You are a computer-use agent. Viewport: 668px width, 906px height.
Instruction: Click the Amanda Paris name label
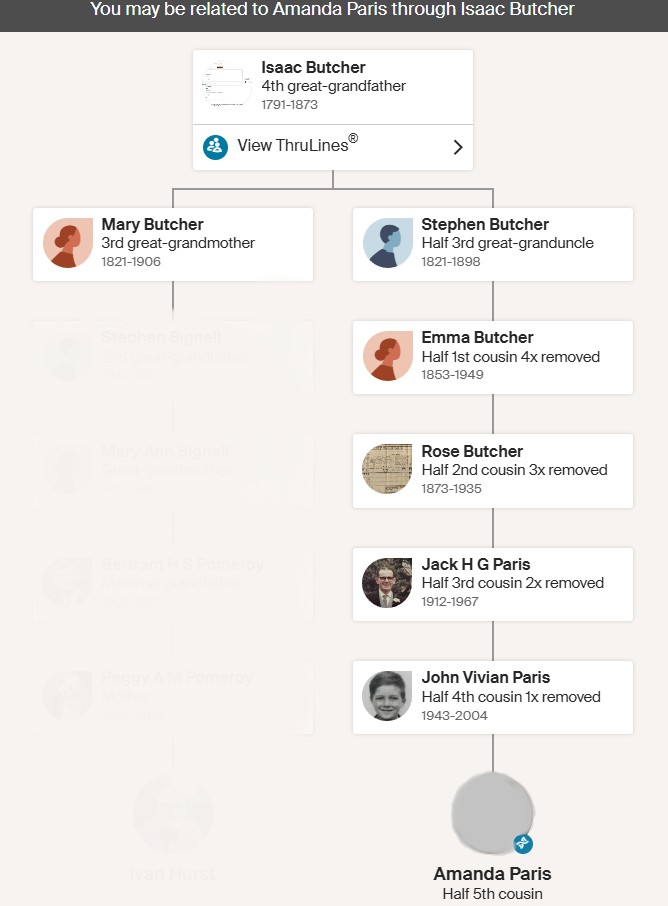[492, 874]
